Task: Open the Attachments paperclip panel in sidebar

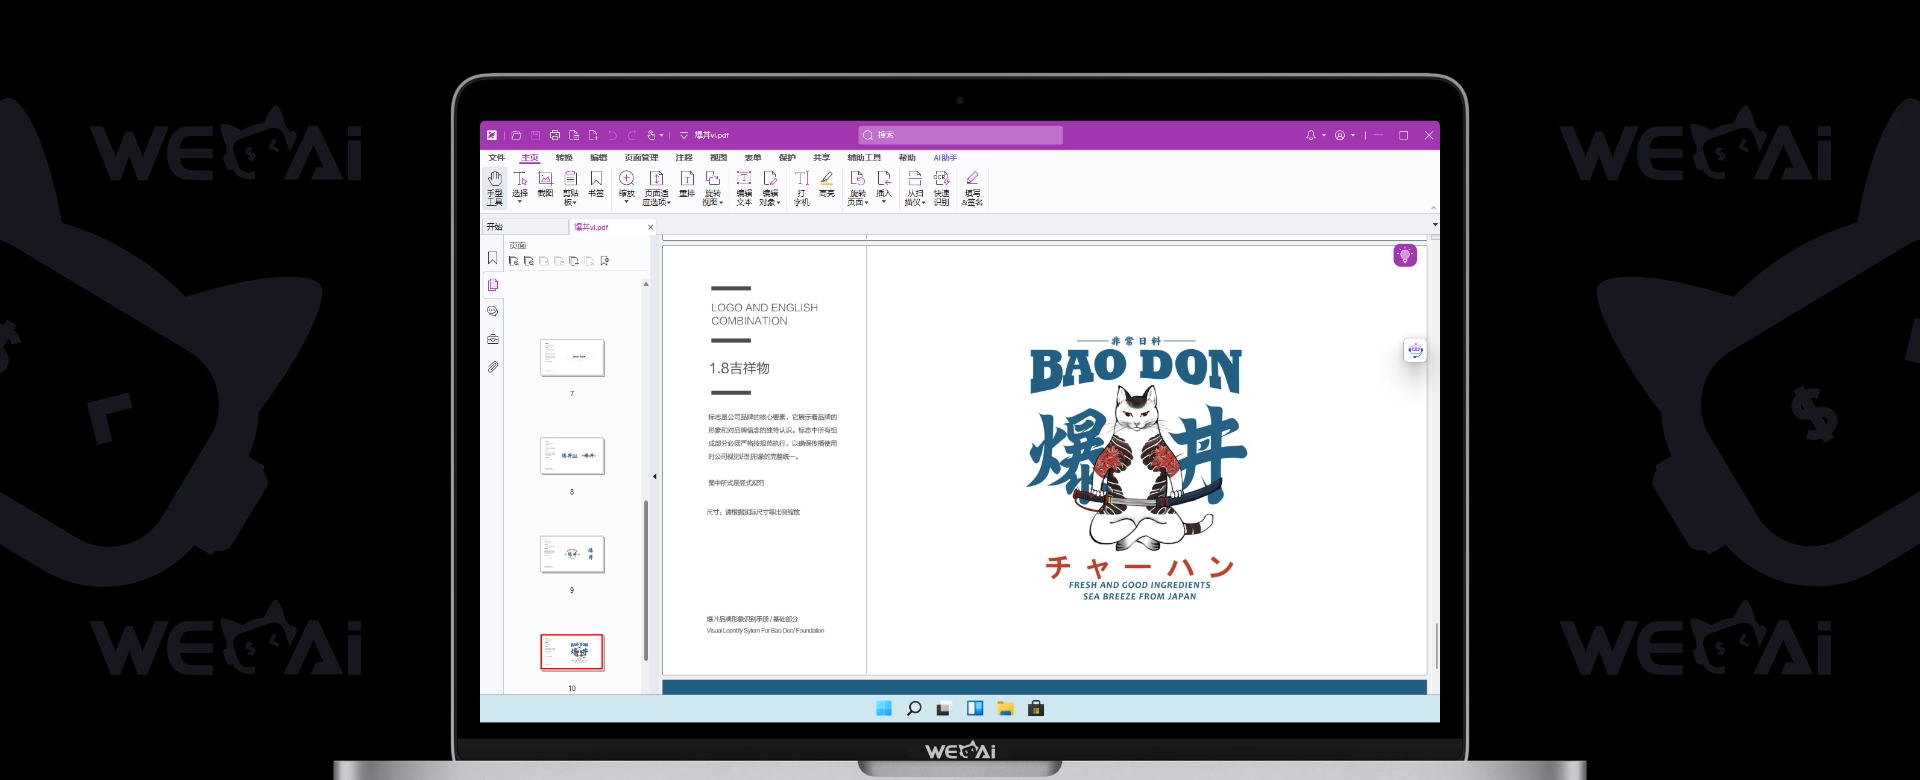Action: coord(492,367)
